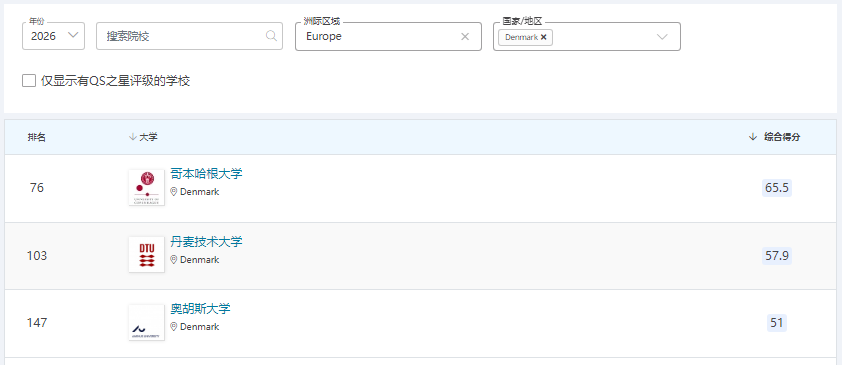The height and width of the screenshot is (365, 842).
Task: Click Denmark under 奥胡斯大学
Action: [x=199, y=326]
